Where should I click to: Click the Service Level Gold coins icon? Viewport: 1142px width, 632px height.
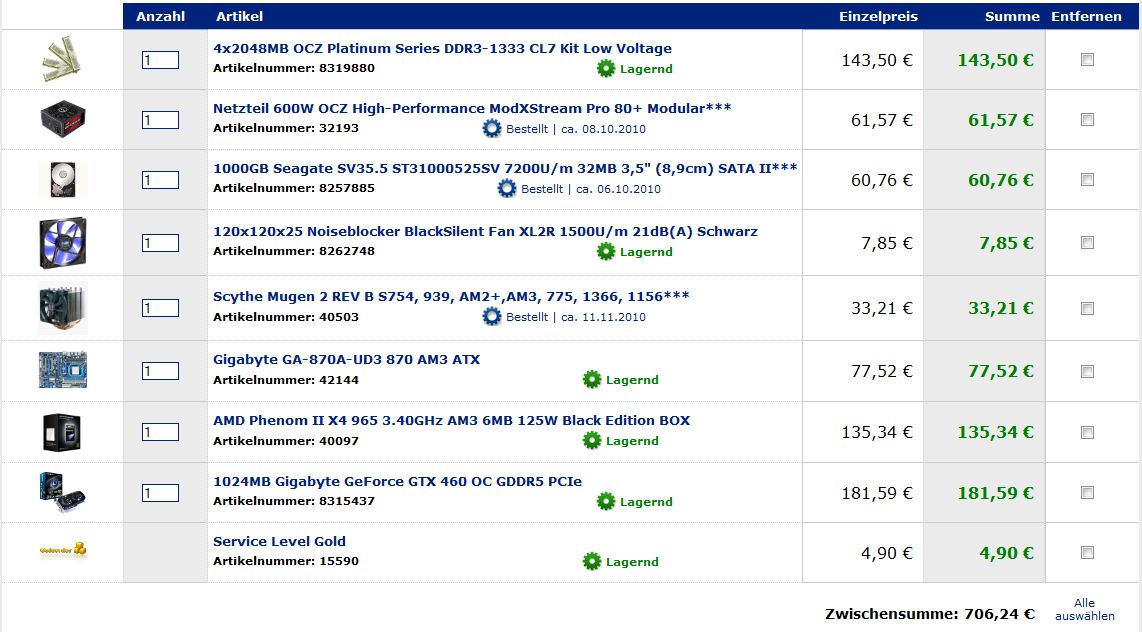coord(63,550)
